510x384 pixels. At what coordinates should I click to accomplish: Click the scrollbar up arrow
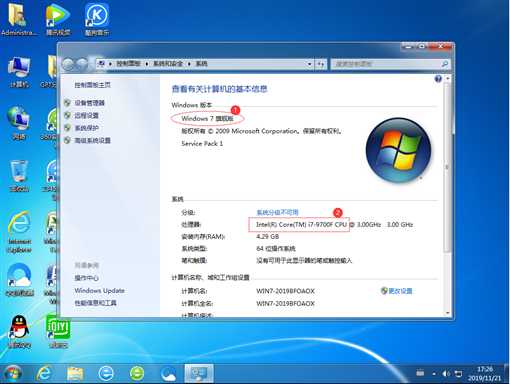click(x=448, y=79)
